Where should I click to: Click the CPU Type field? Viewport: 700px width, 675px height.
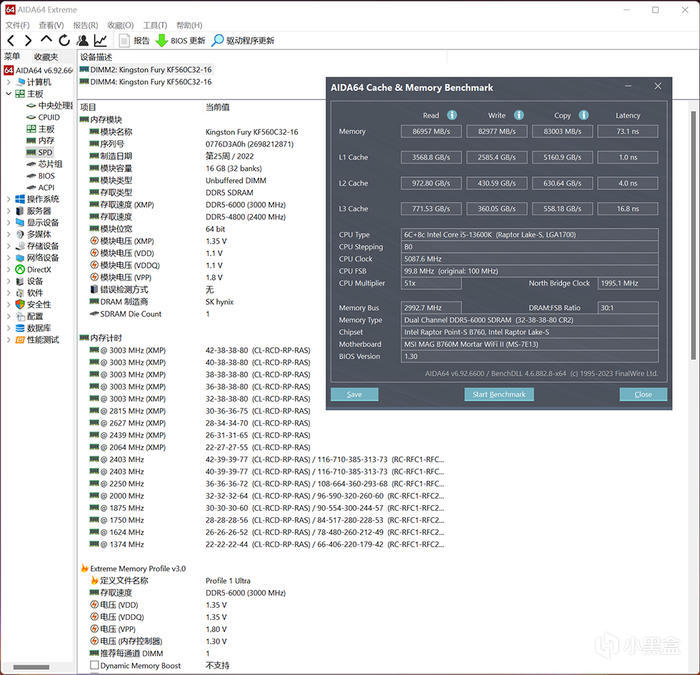529,234
